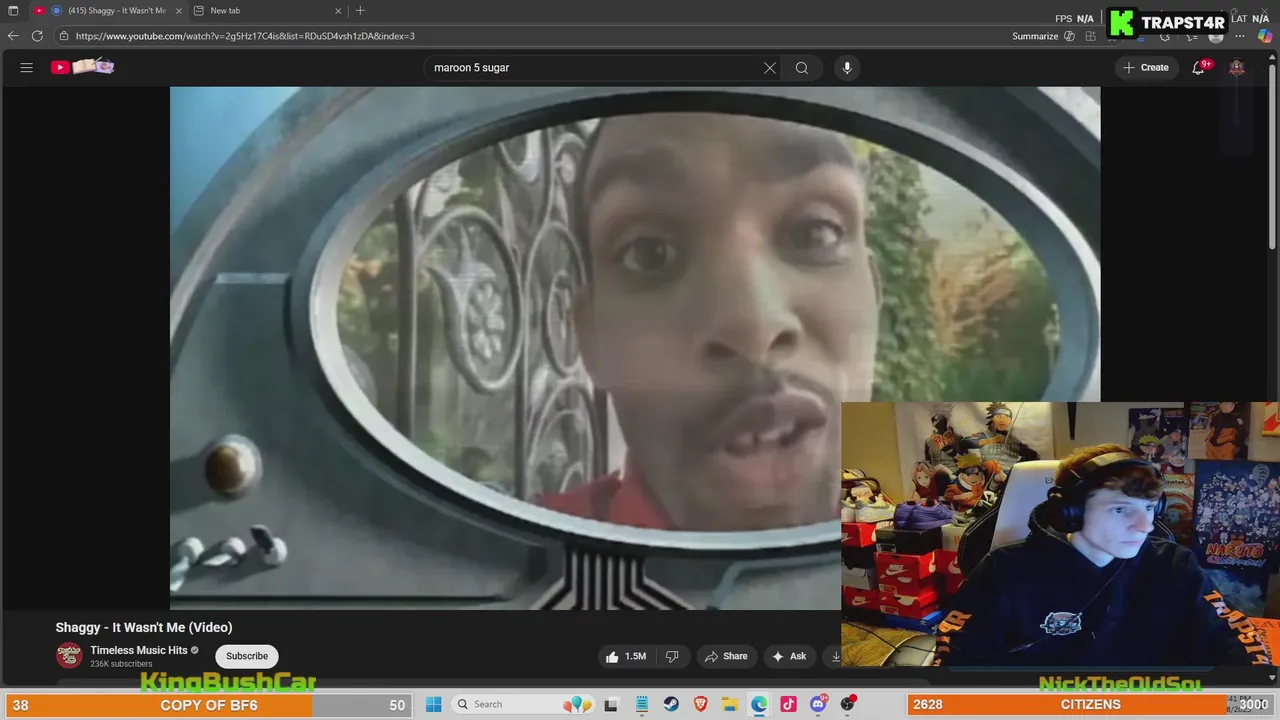Open File Explorer from taskbar
1280x720 pixels.
point(730,704)
